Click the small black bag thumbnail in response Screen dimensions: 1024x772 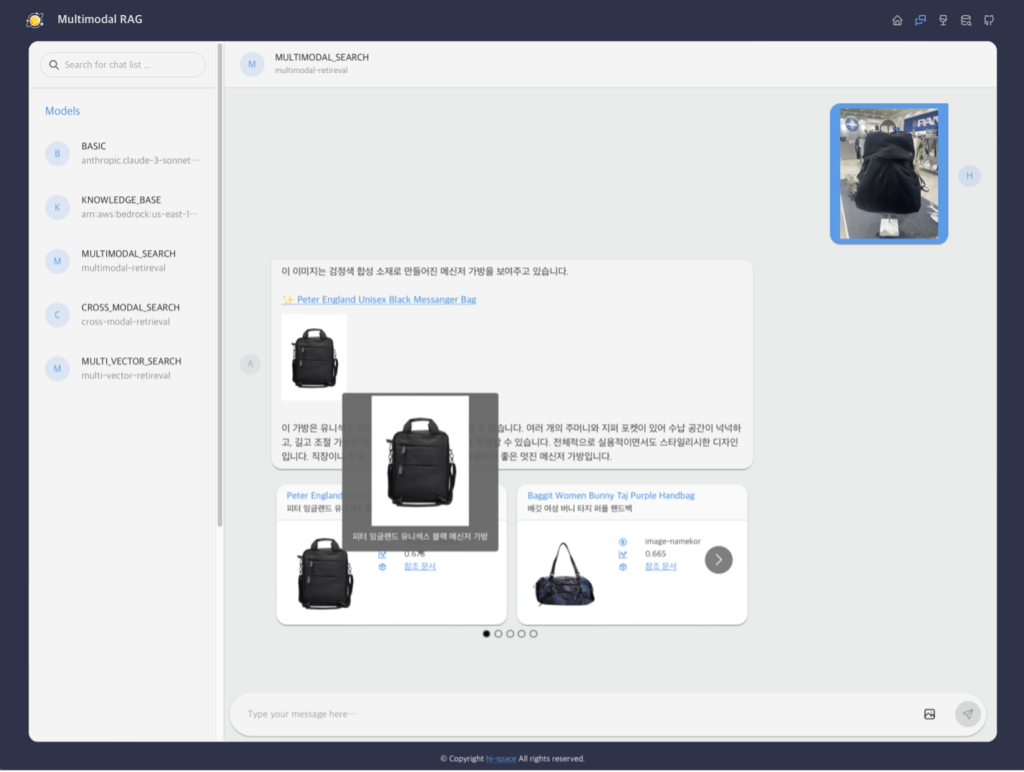coord(314,357)
